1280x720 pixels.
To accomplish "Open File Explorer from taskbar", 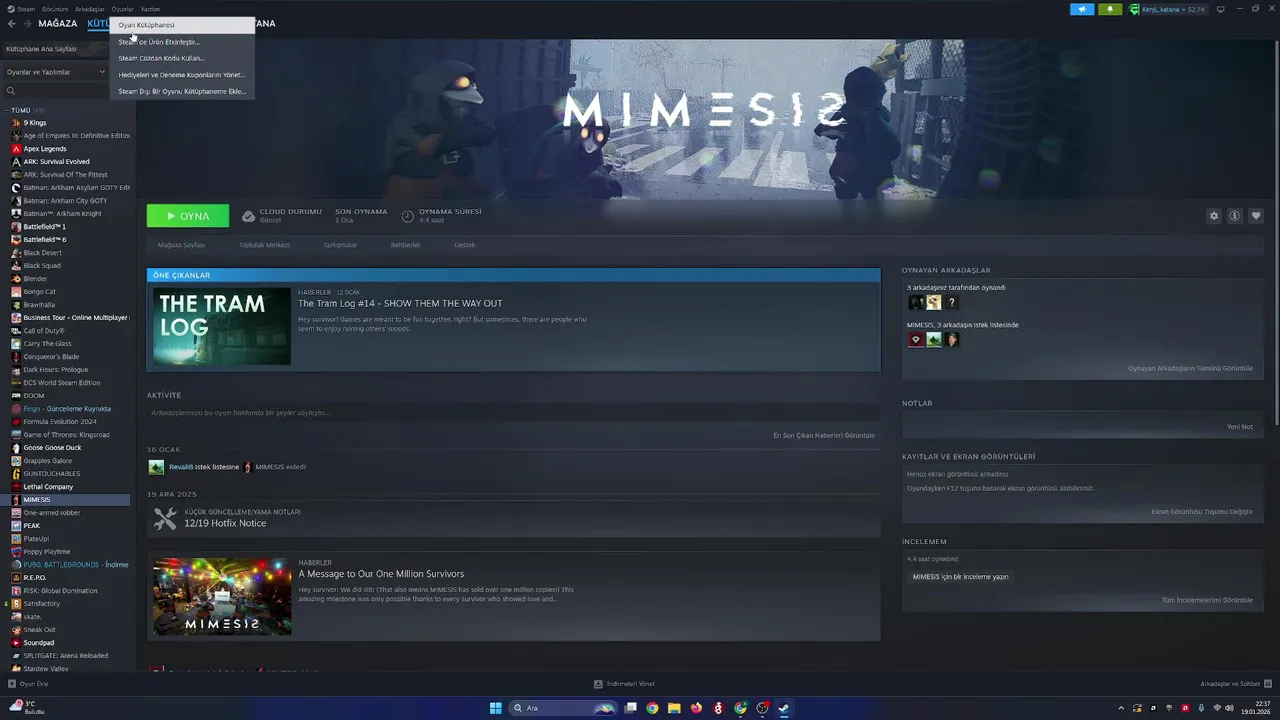I will point(674,708).
